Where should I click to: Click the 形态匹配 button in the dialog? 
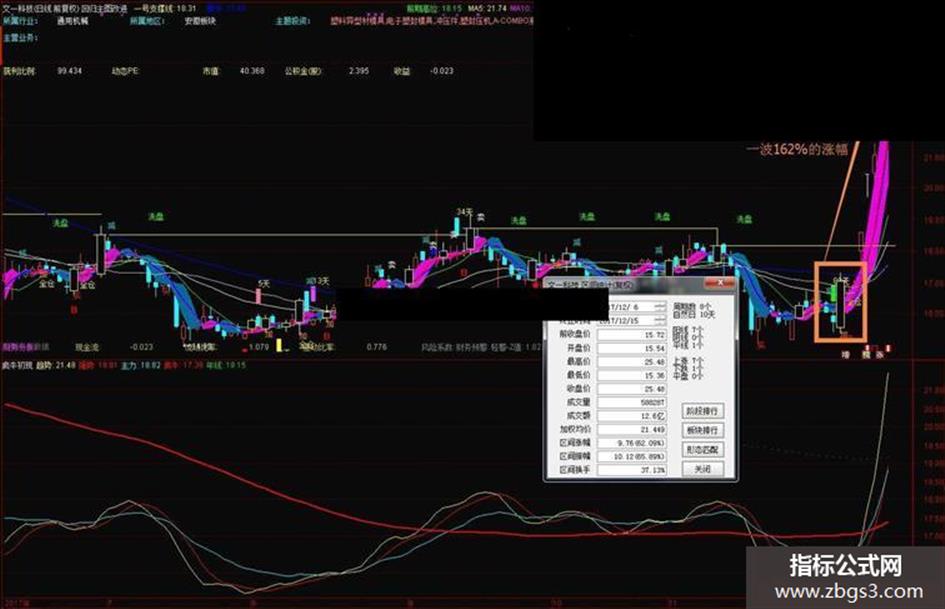pos(703,450)
